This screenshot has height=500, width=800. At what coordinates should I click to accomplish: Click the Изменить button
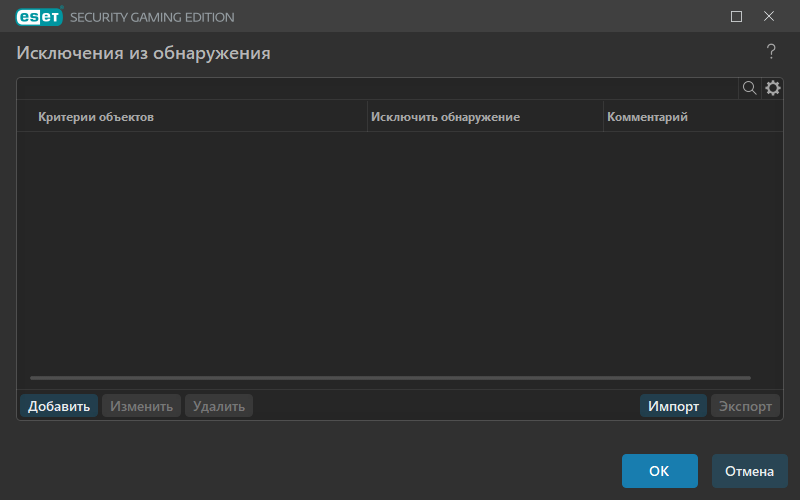pyautogui.click(x=141, y=406)
